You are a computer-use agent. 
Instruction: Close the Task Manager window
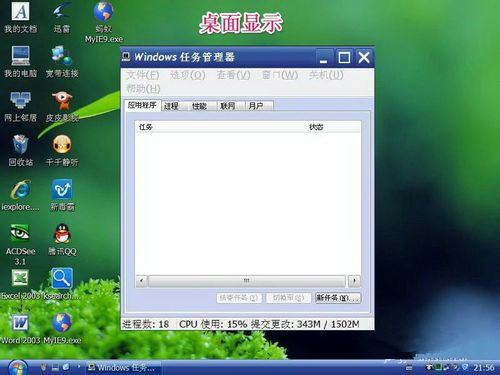tap(364, 58)
